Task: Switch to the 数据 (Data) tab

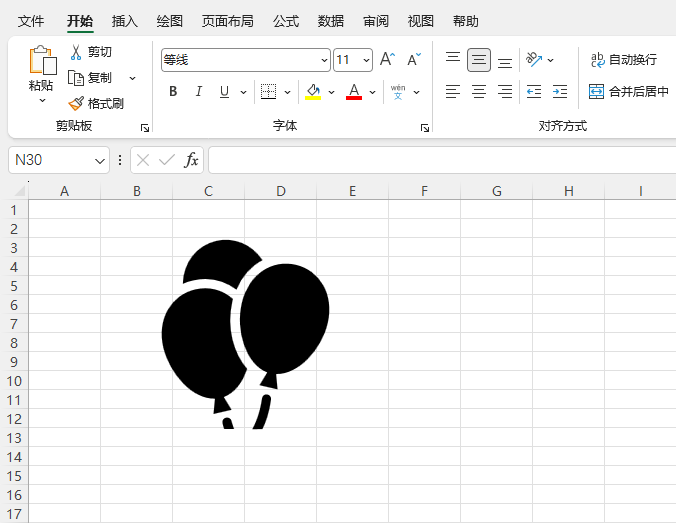Action: tap(331, 21)
